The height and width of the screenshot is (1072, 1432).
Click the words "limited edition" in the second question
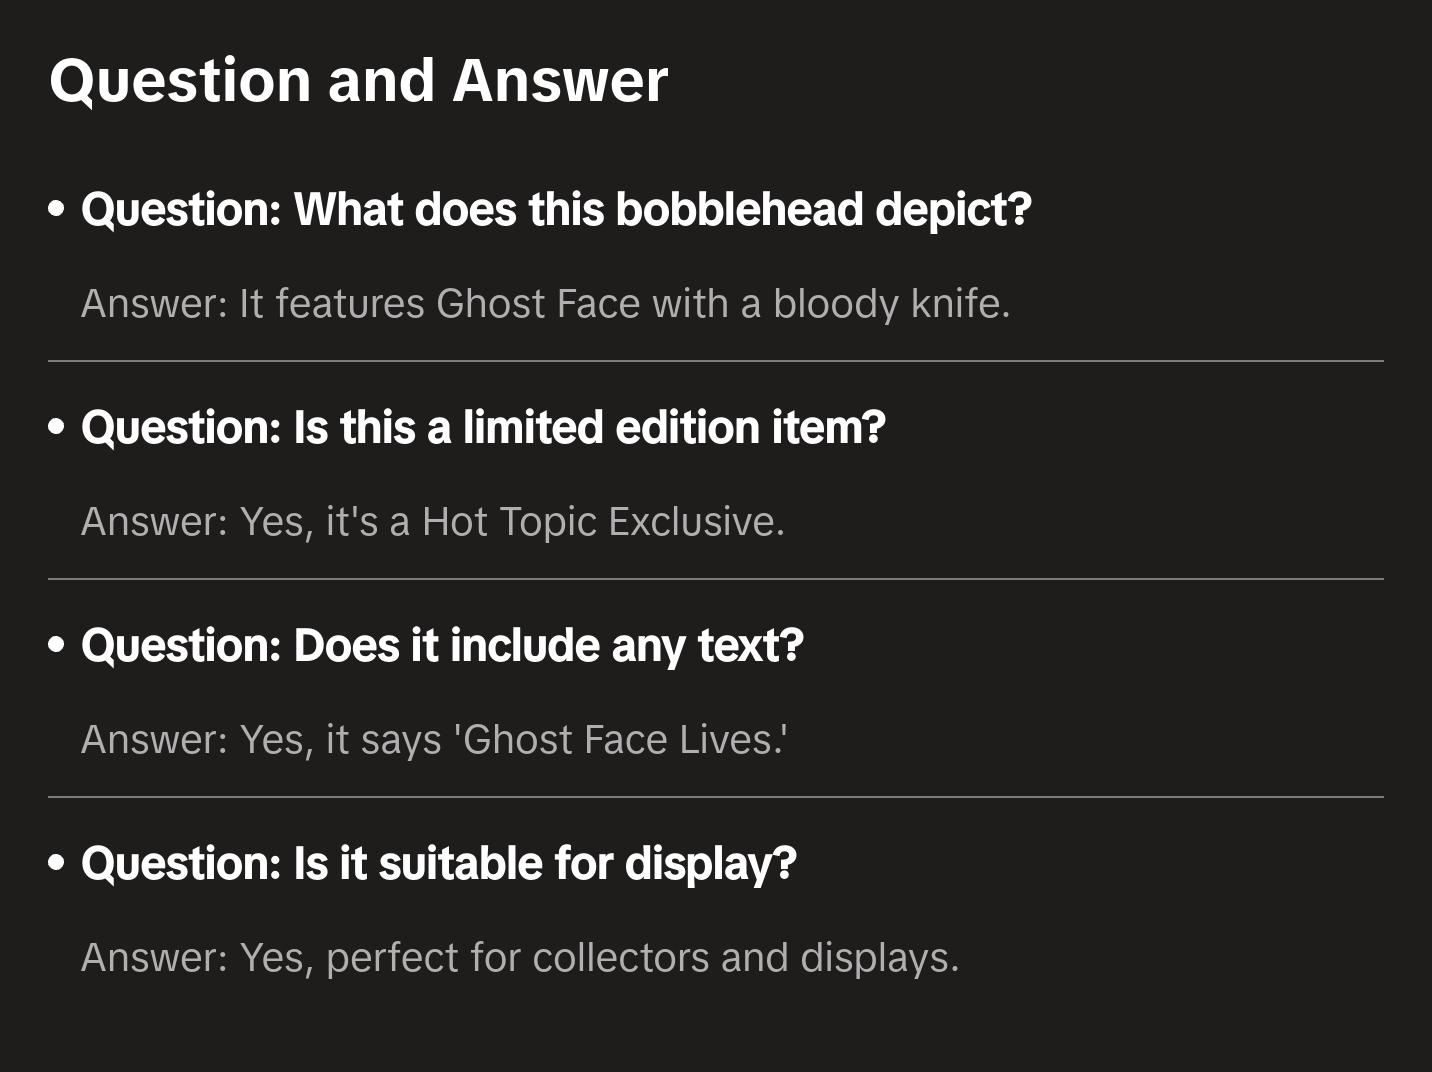(x=611, y=427)
